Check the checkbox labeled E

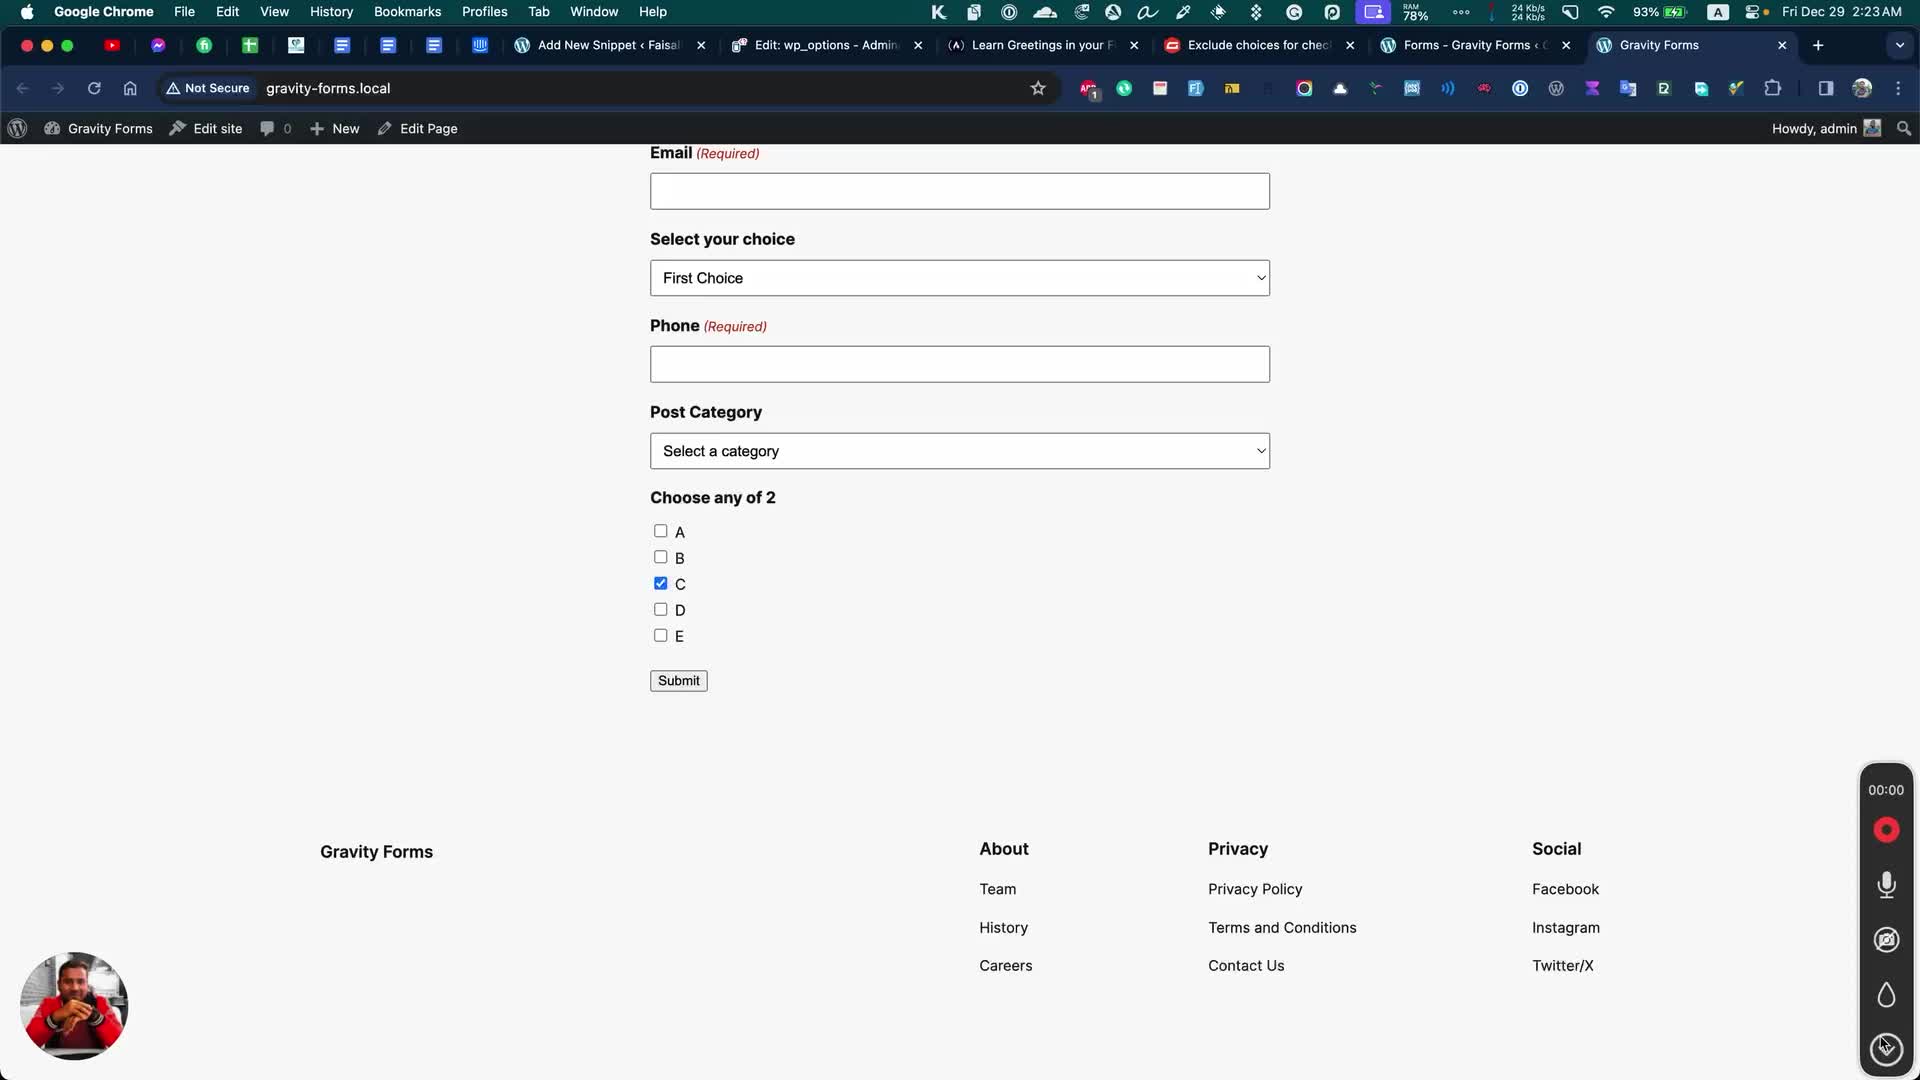(x=661, y=635)
